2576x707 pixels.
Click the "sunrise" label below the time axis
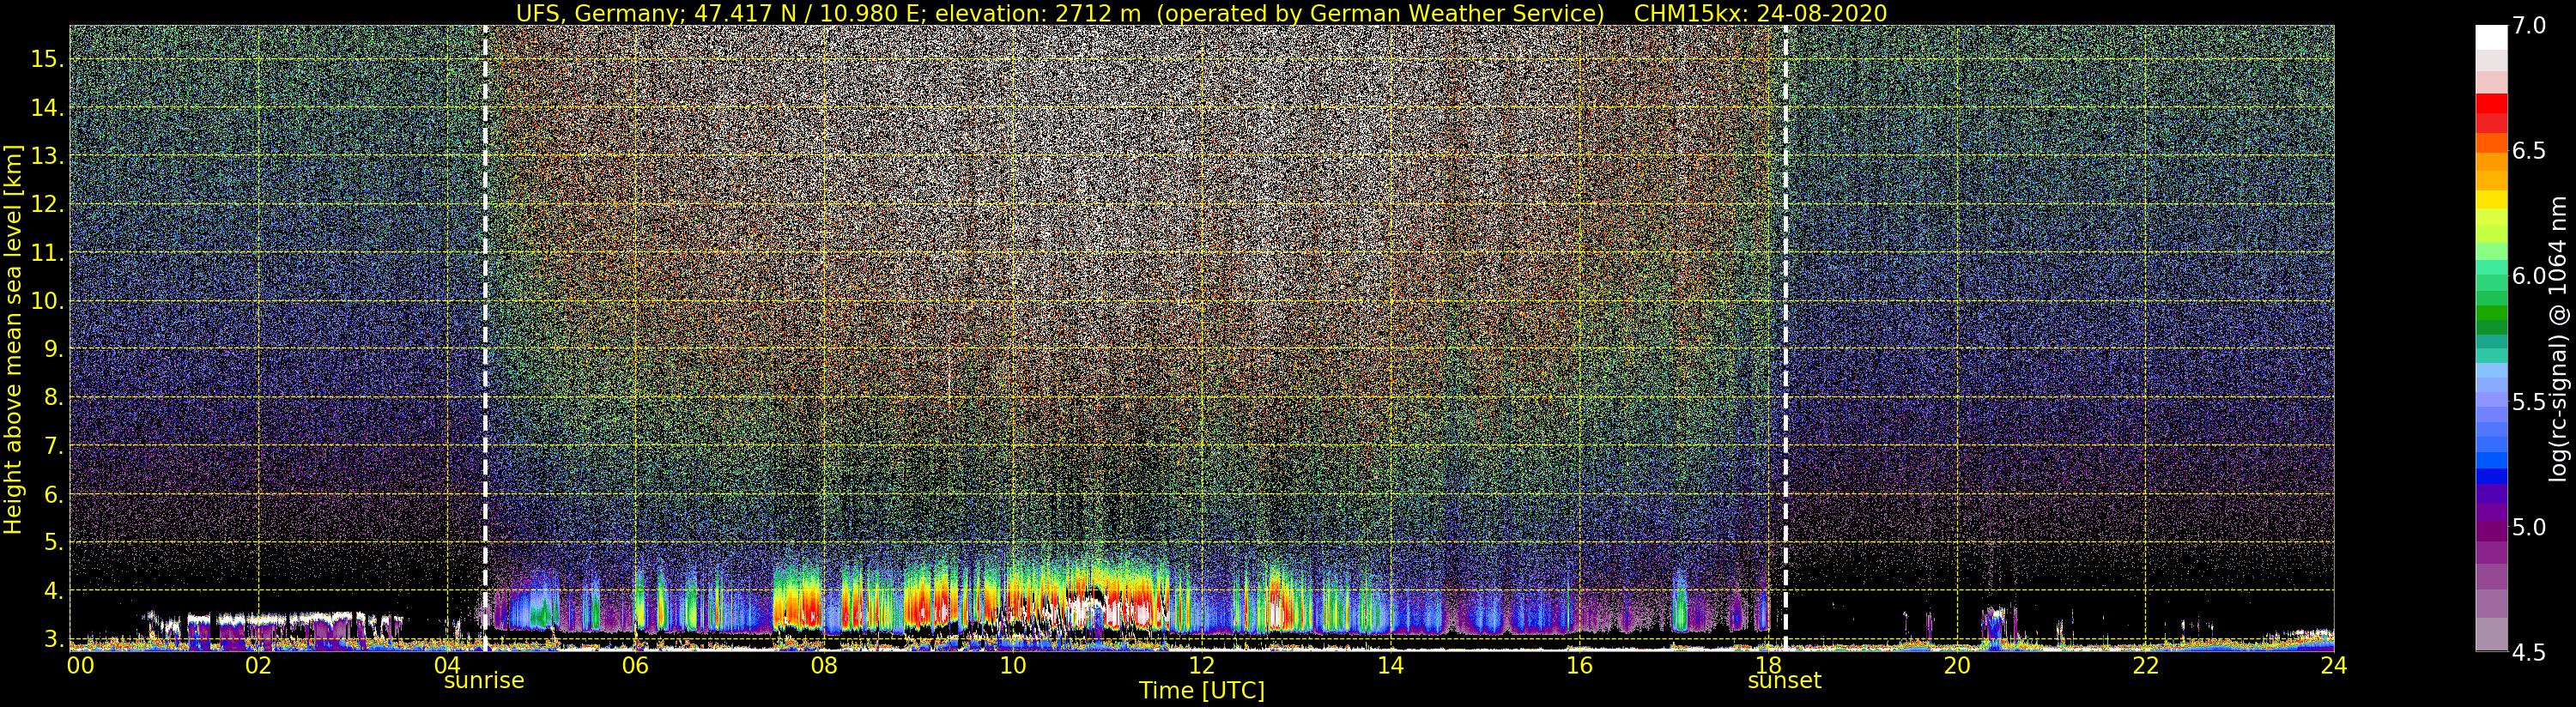pos(484,681)
